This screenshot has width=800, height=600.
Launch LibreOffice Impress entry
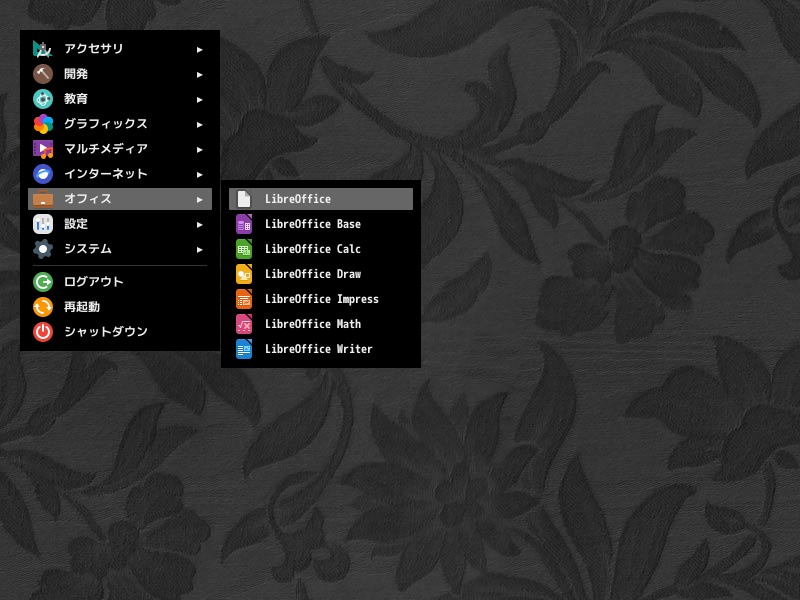tap(321, 299)
